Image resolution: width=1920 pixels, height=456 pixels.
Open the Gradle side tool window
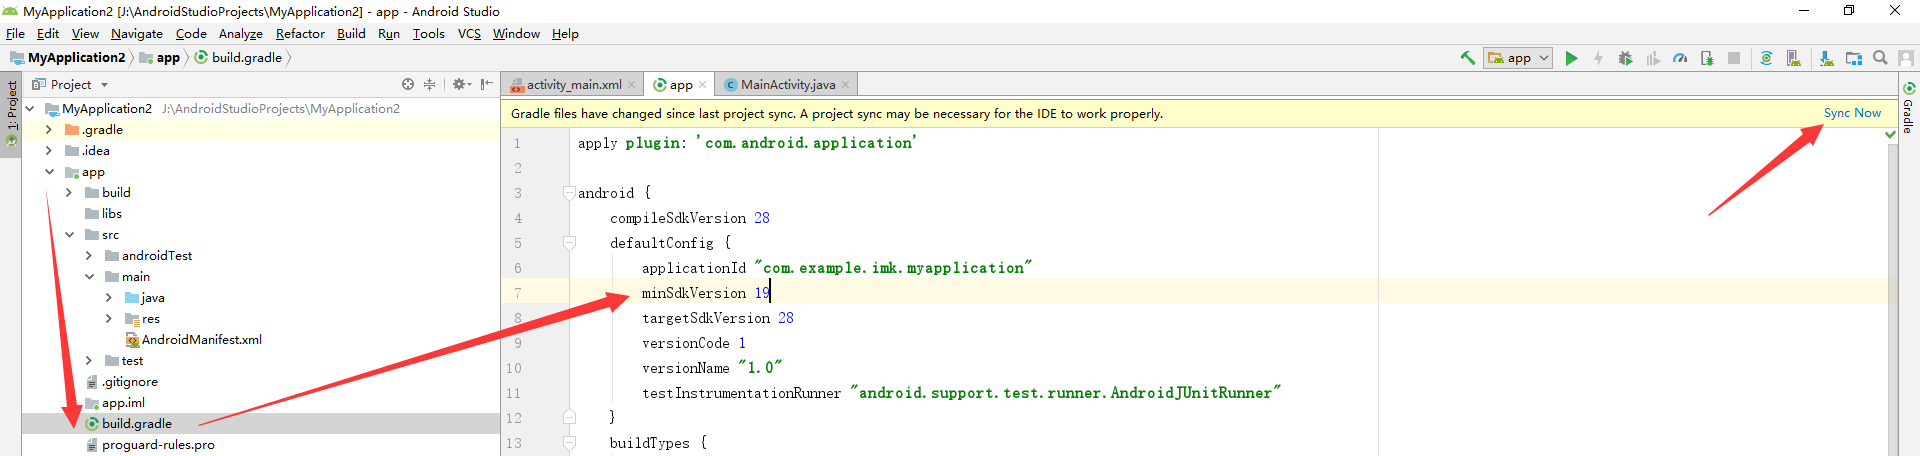[1908, 108]
